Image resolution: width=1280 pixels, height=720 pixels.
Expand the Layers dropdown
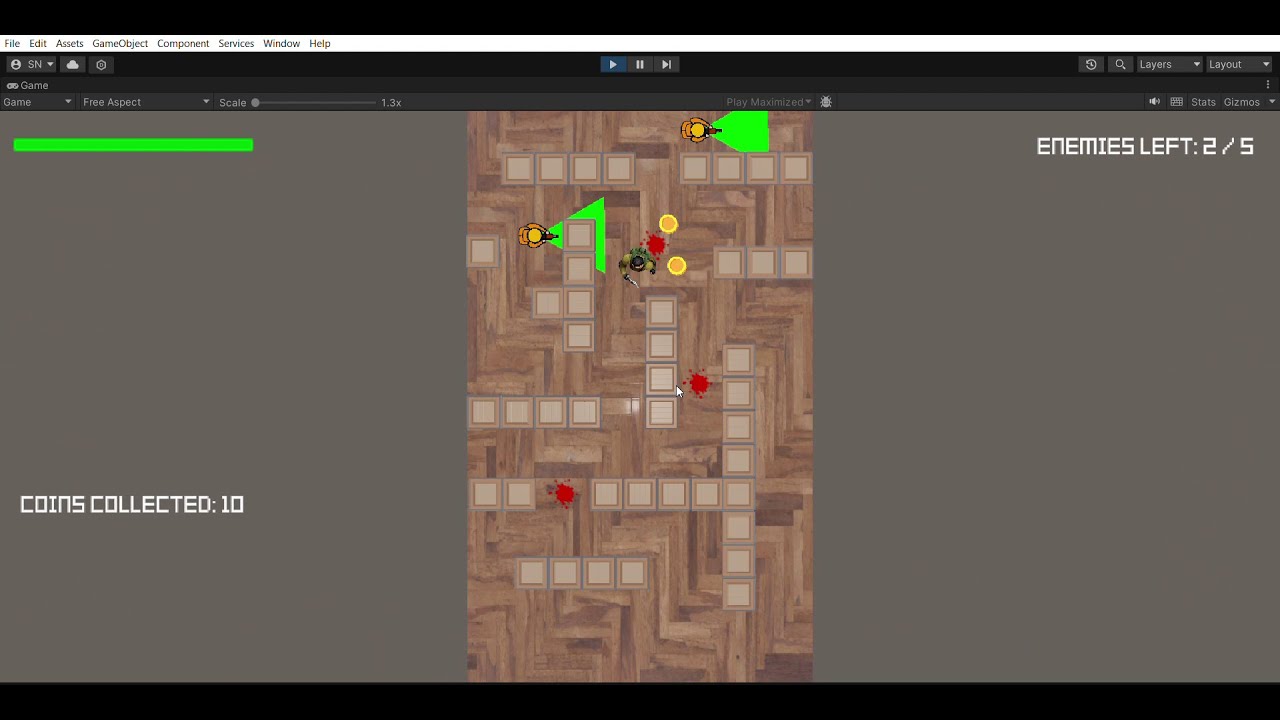1169,64
